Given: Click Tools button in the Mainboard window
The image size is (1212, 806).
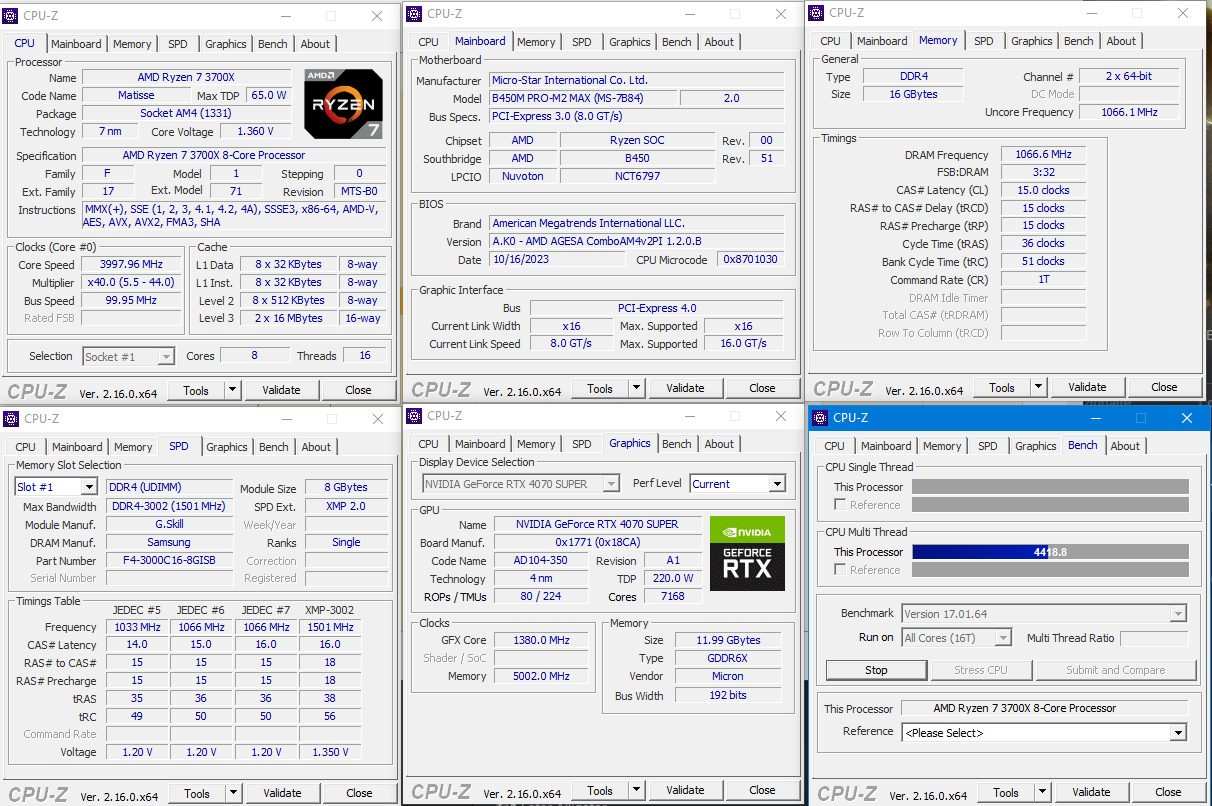Looking at the screenshot, I should 600,388.
